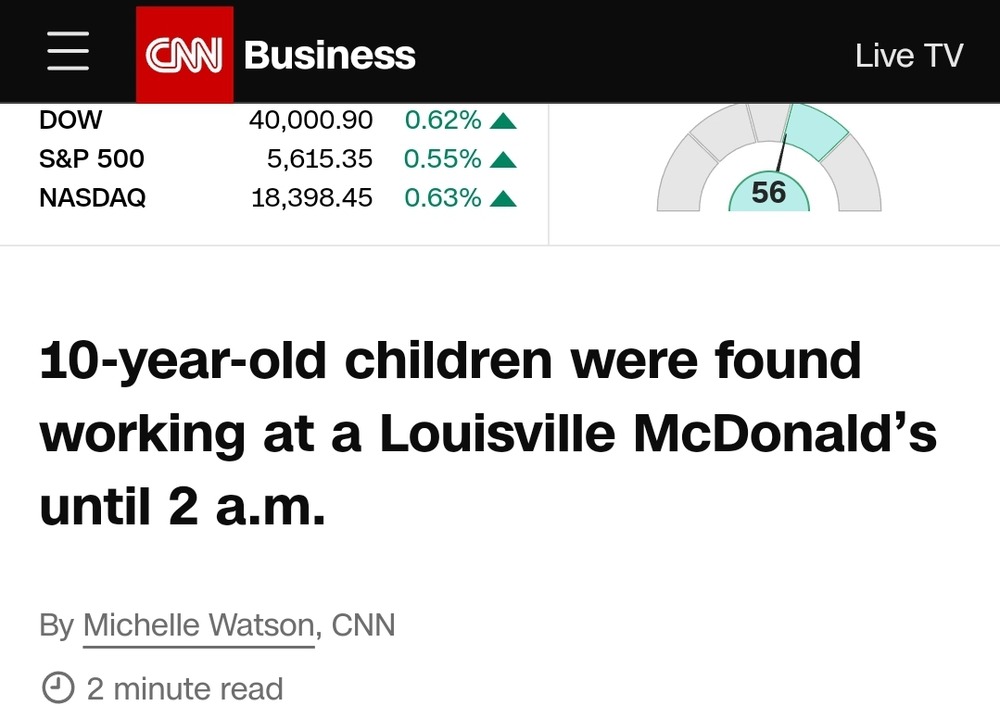Screen dimensions: 1000x706
Task: Open the Business section link
Action: (x=329, y=55)
